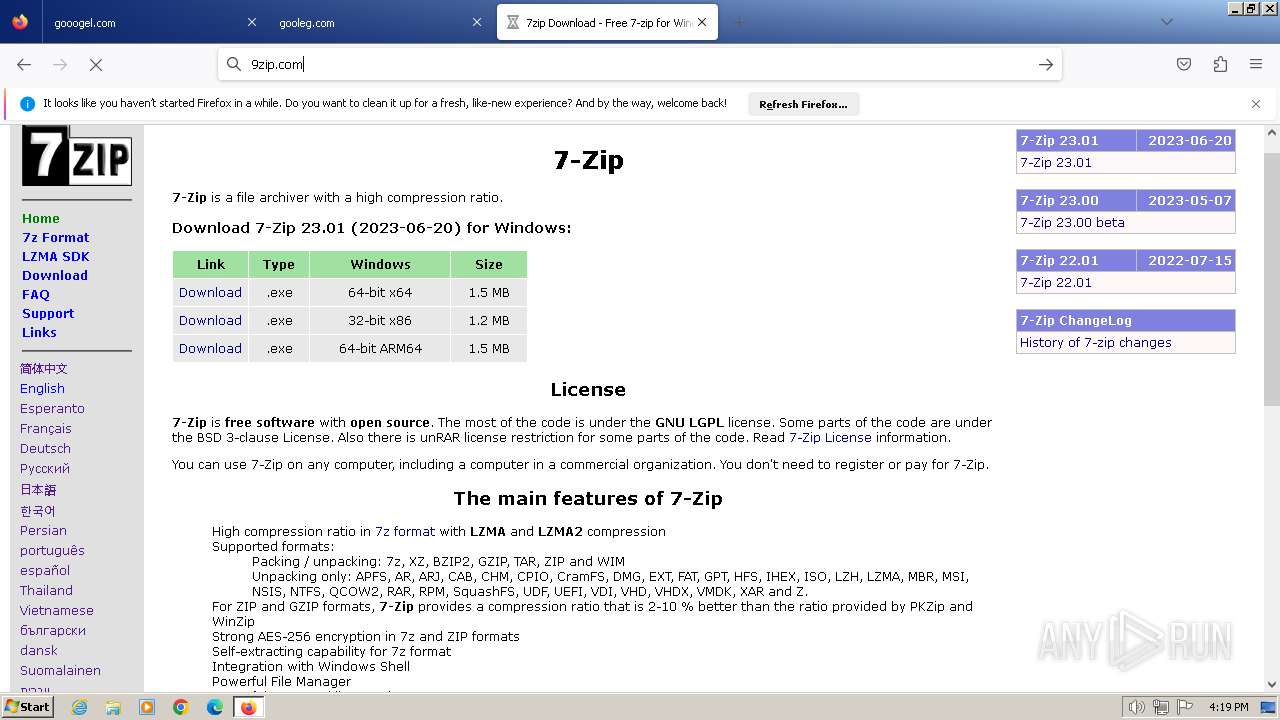Dismiss the refresh Firefox notification bar
The image size is (1280, 720).
point(1256,104)
